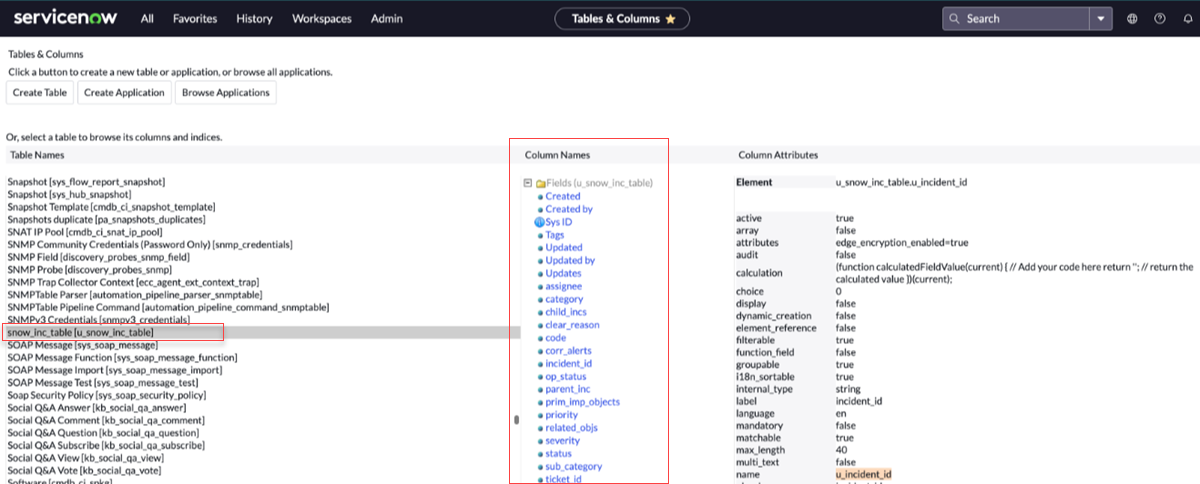
Task: Open the All menu
Action: click(x=147, y=18)
